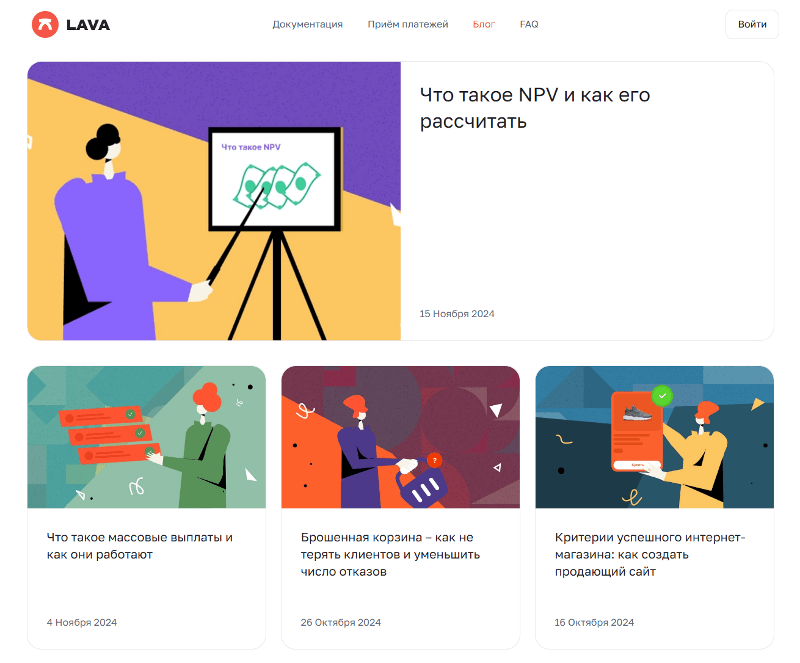This screenshot has height=663, width=800.
Task: Select the Блог navigation tab
Action: point(484,24)
